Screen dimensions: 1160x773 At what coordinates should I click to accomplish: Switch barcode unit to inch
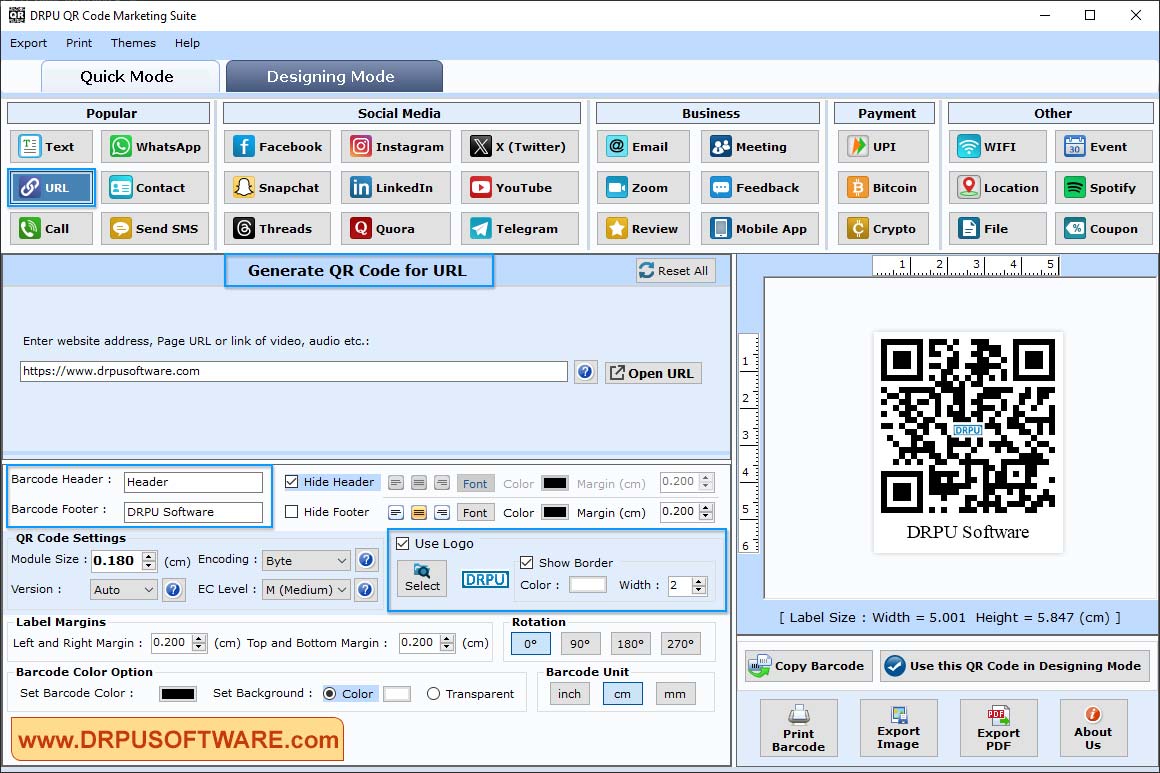tap(570, 694)
